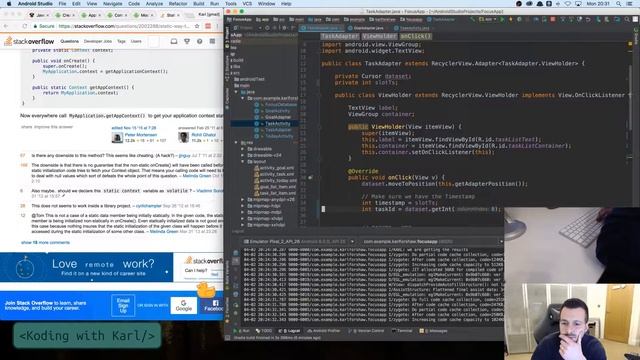
Task: Open the Apple menu
Action: click(x=9, y=4)
